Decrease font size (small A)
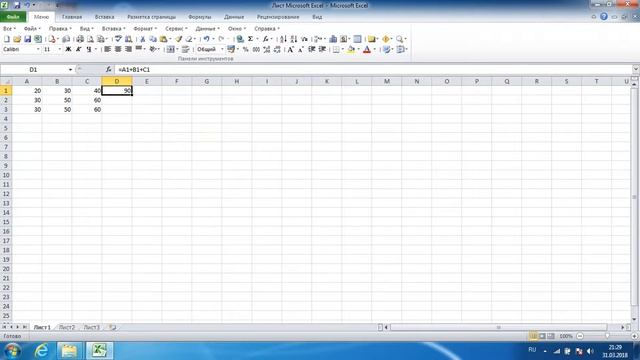 (x=301, y=50)
